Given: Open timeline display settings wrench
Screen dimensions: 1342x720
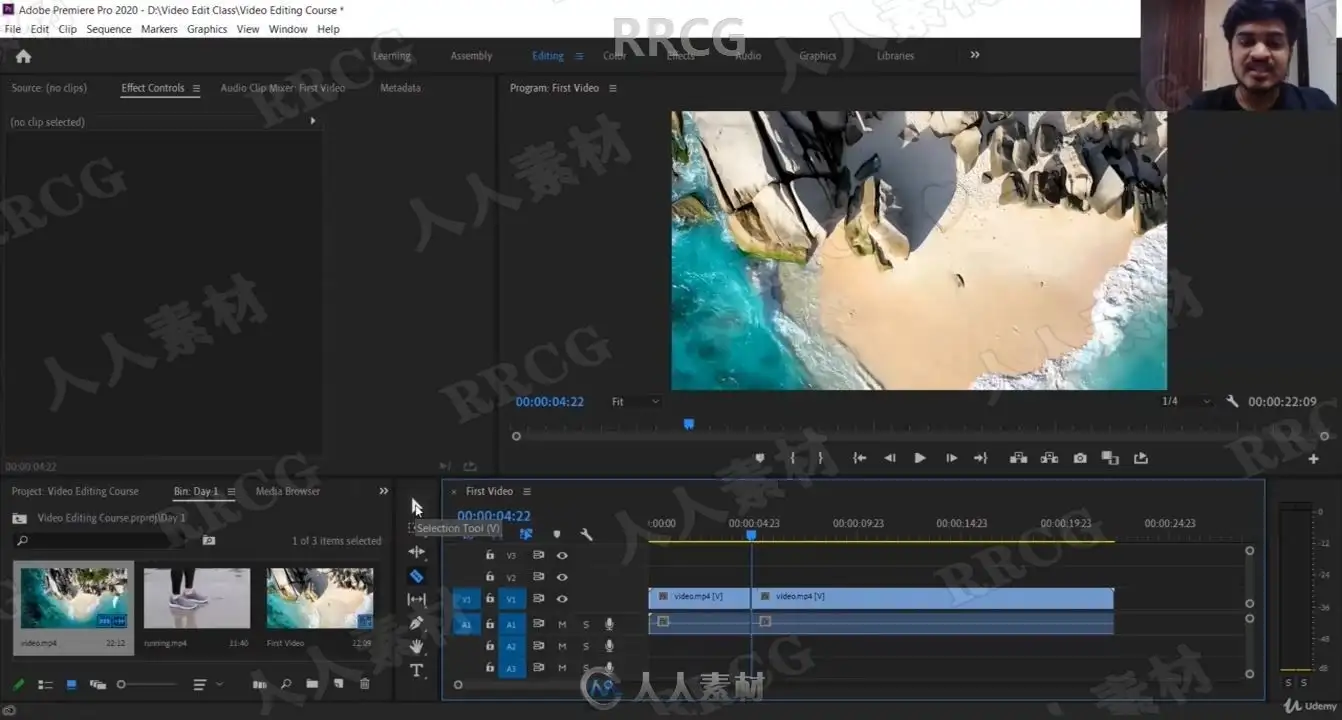Looking at the screenshot, I should (x=587, y=535).
